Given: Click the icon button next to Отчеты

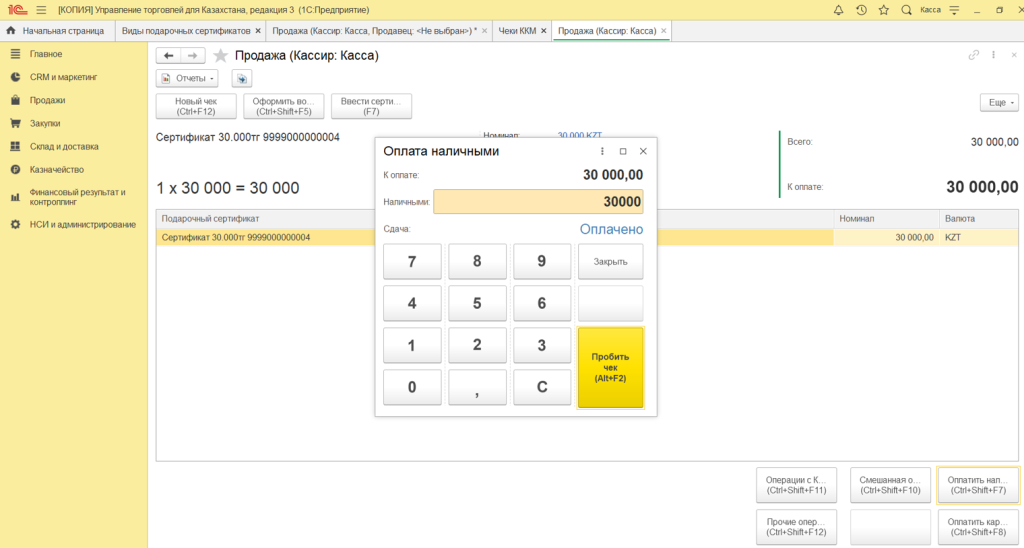Looking at the screenshot, I should 242,78.
